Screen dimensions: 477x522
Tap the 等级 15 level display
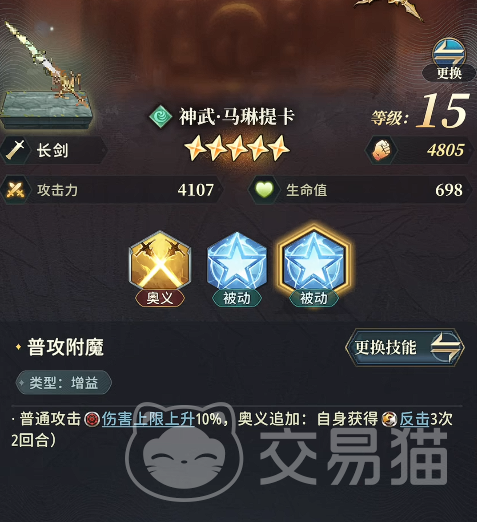coord(421,111)
